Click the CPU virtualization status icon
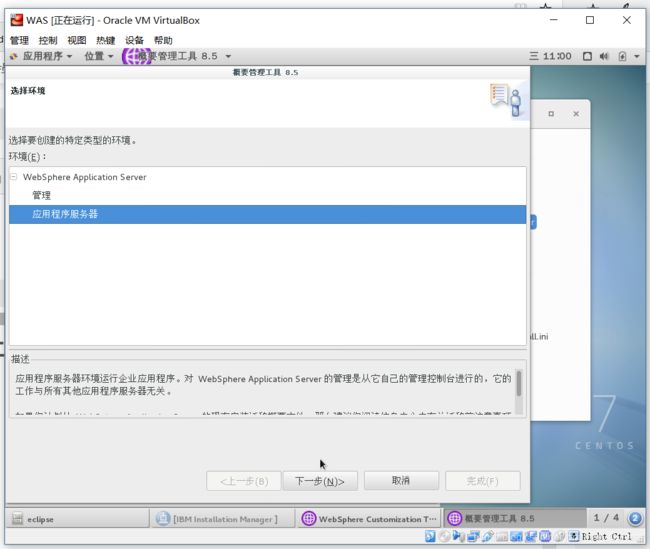 pyautogui.click(x=545, y=536)
